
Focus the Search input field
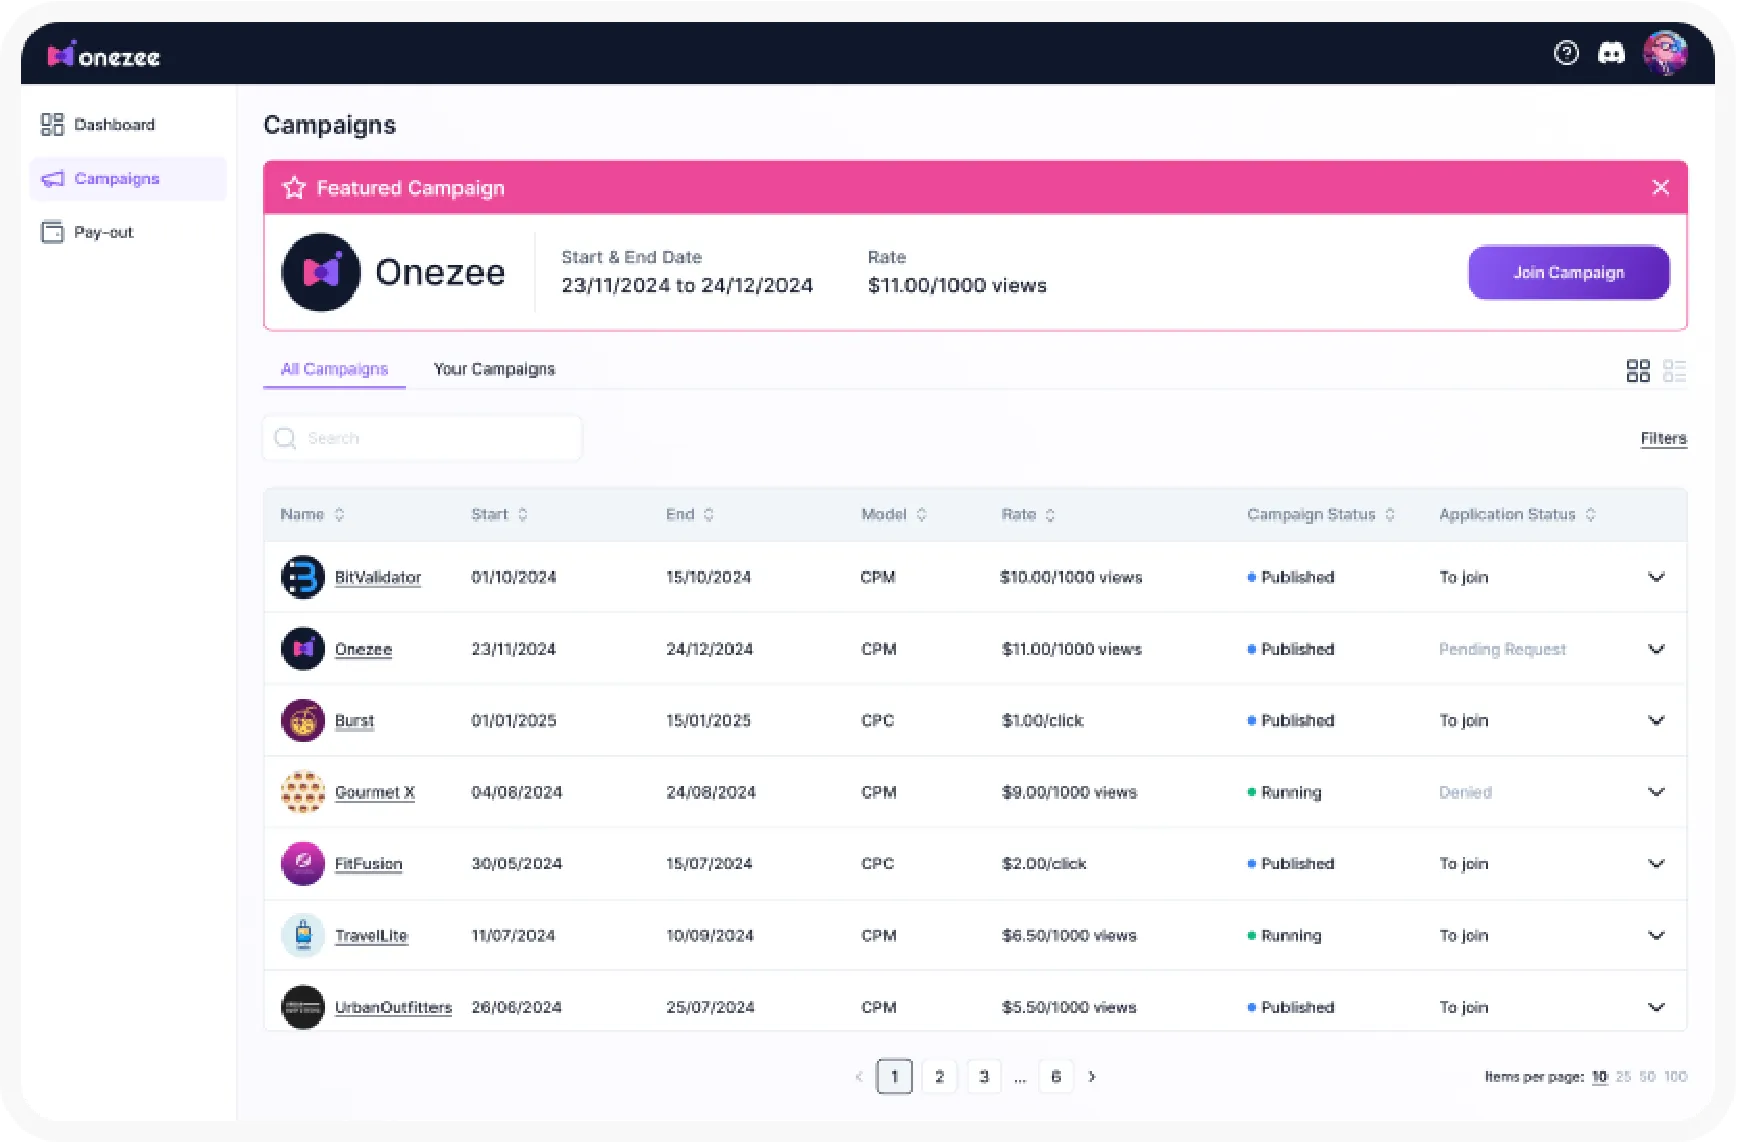(422, 438)
